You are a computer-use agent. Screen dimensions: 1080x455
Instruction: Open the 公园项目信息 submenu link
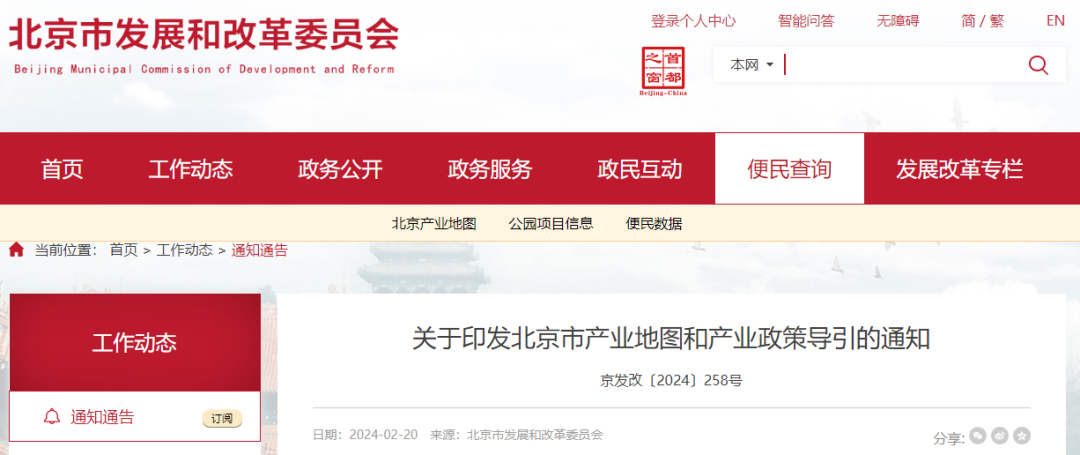point(550,224)
